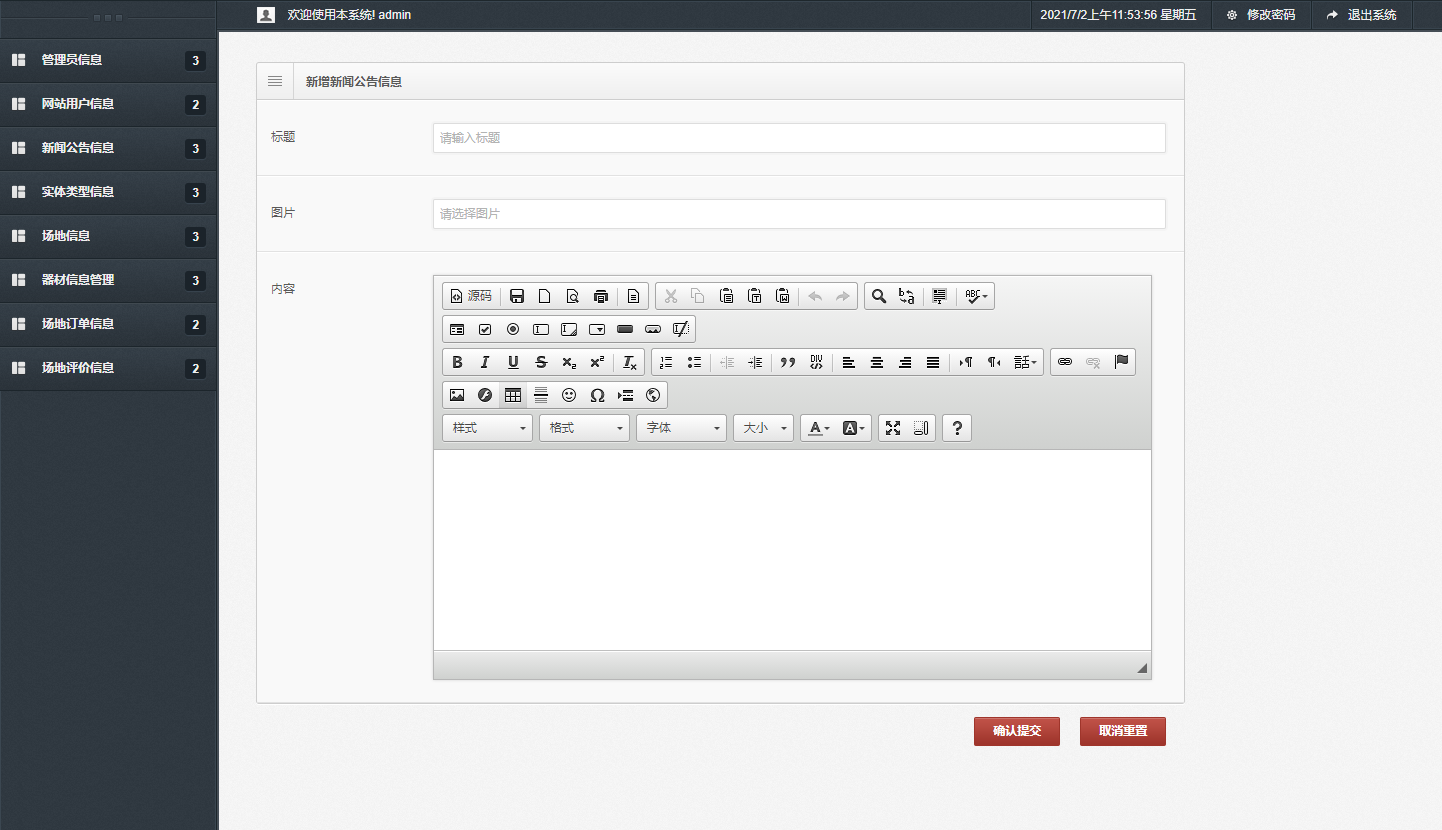Open the smiley emoticon picker
The image size is (1442, 830).
[x=569, y=395]
